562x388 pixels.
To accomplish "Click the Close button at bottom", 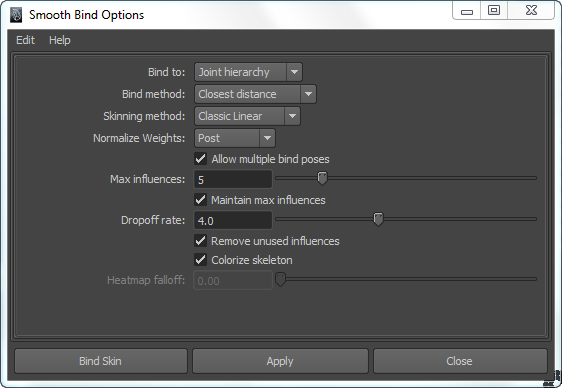I will point(460,361).
